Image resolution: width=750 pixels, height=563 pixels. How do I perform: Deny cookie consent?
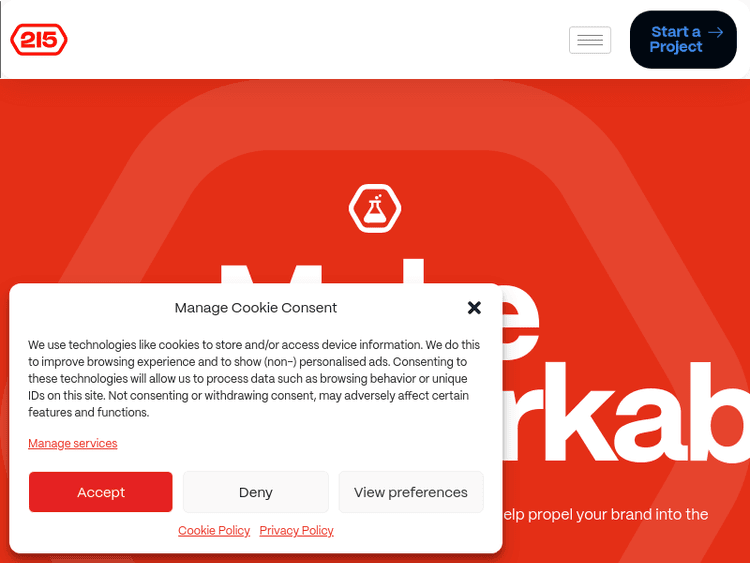pyautogui.click(x=256, y=492)
